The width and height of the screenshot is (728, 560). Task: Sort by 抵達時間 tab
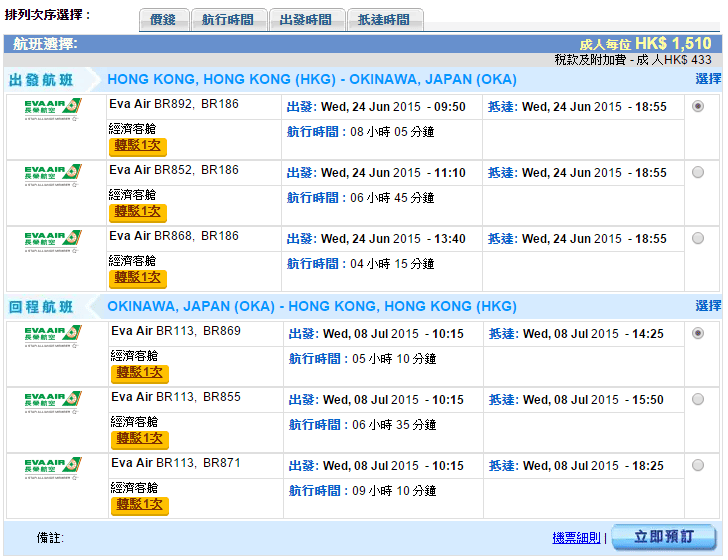384,20
